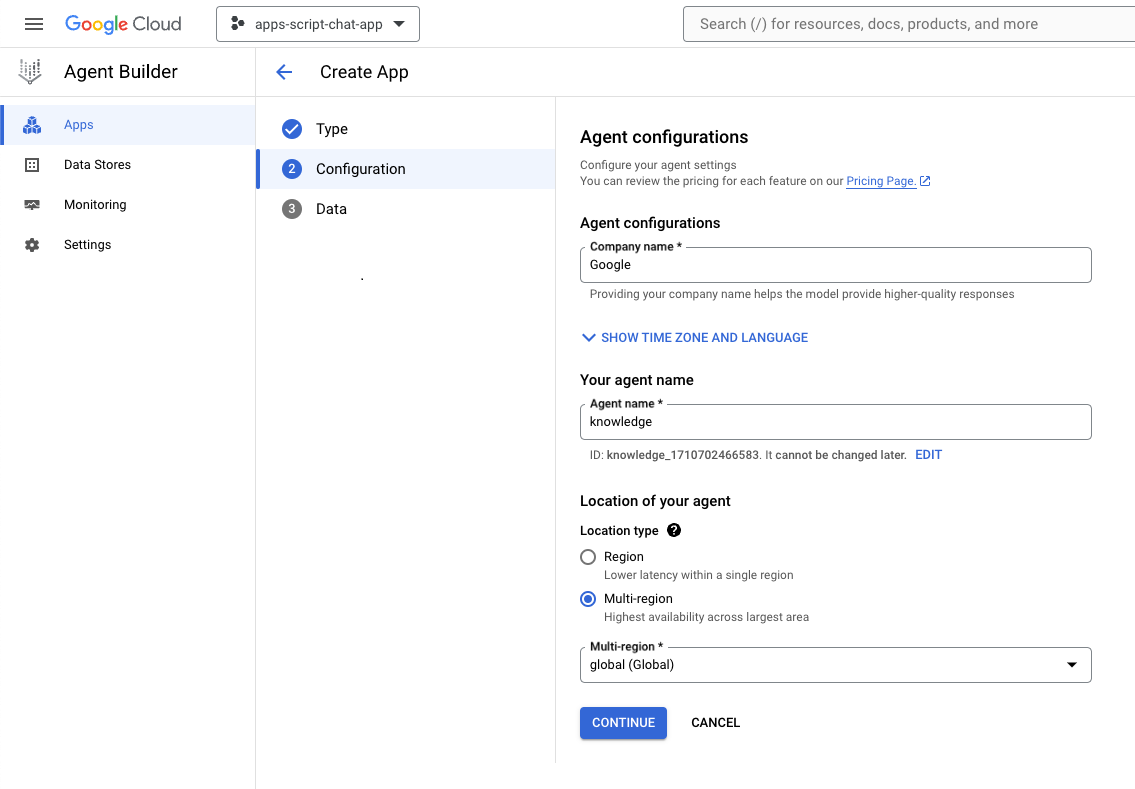Screen dimensions: 1135x789
Task: Expand Show Time Zone and Language
Action: tap(695, 338)
